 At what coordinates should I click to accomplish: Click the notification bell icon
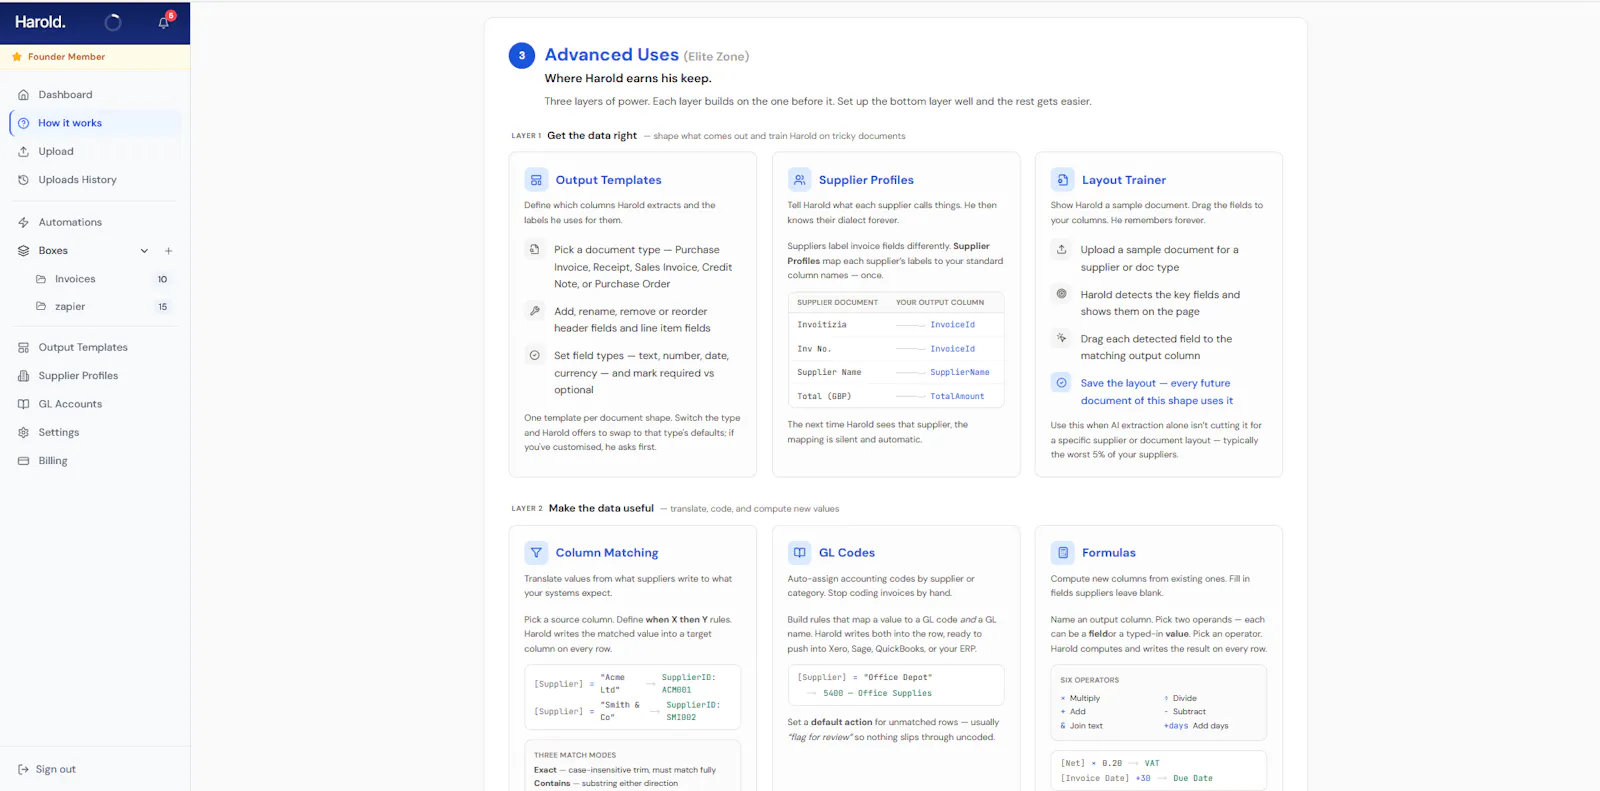pos(164,22)
